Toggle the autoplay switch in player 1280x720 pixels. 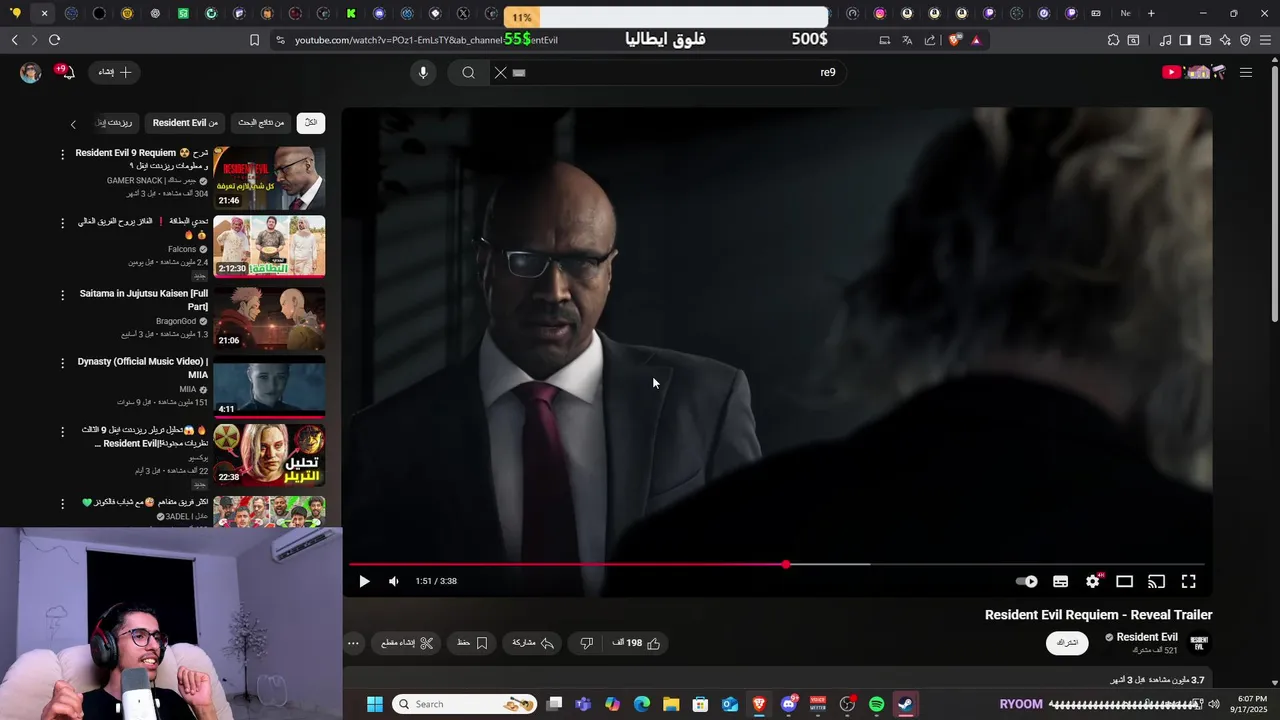1027,581
